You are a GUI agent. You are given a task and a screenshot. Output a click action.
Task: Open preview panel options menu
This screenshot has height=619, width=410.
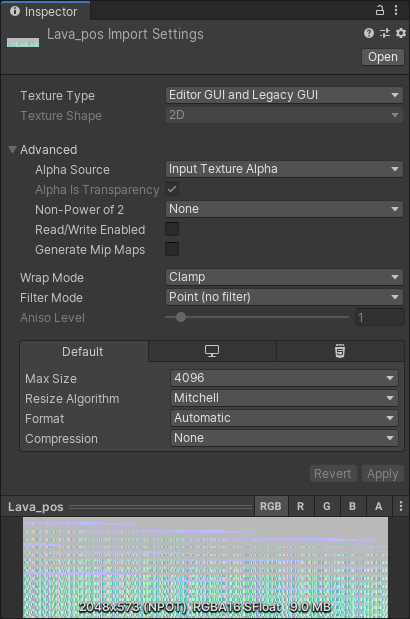[x=401, y=506]
